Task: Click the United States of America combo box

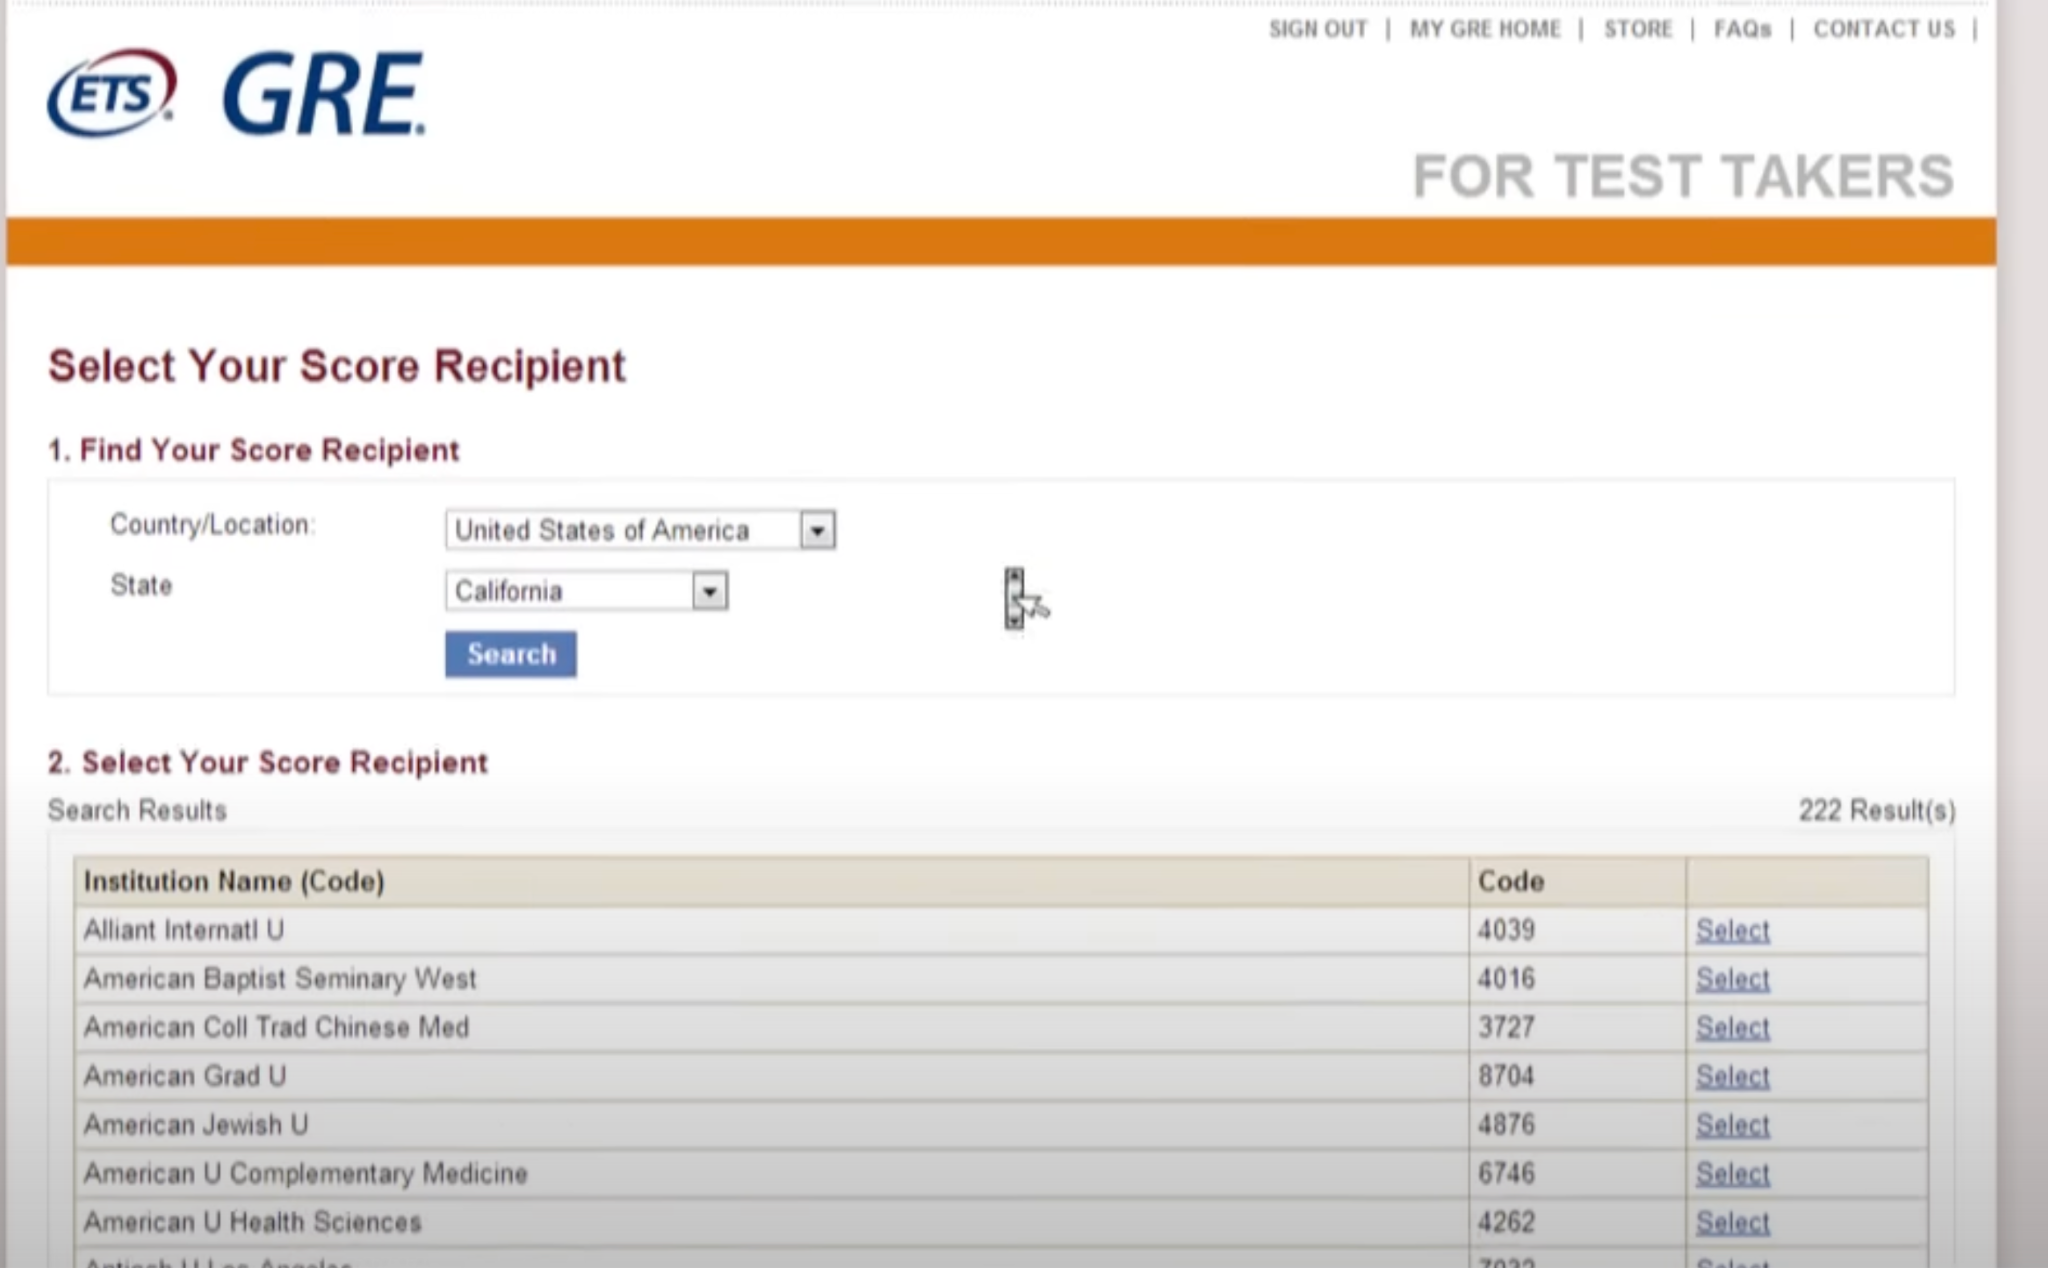Action: click(x=622, y=530)
